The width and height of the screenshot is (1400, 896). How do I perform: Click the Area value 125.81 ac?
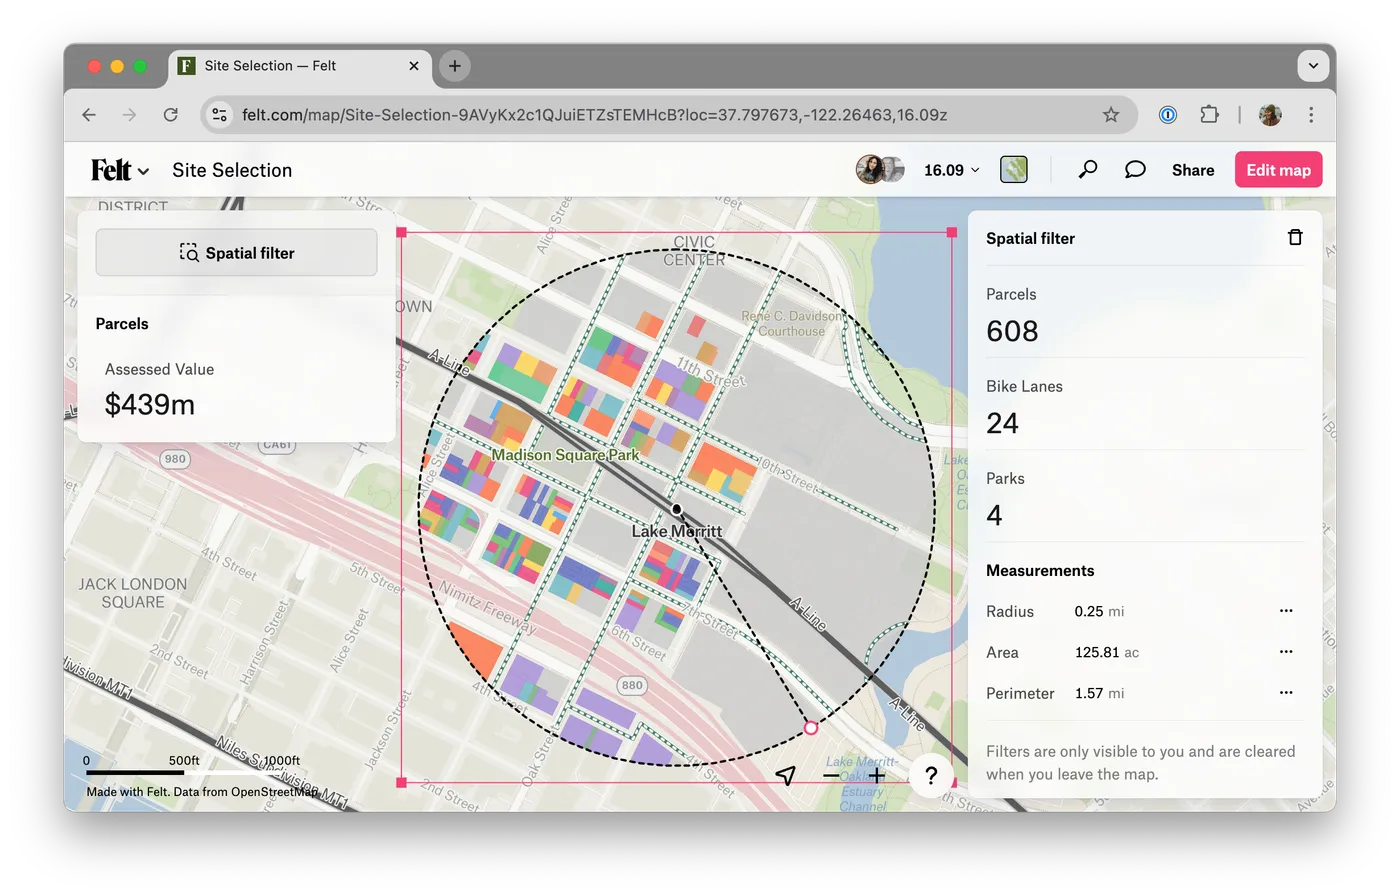pos(1107,652)
